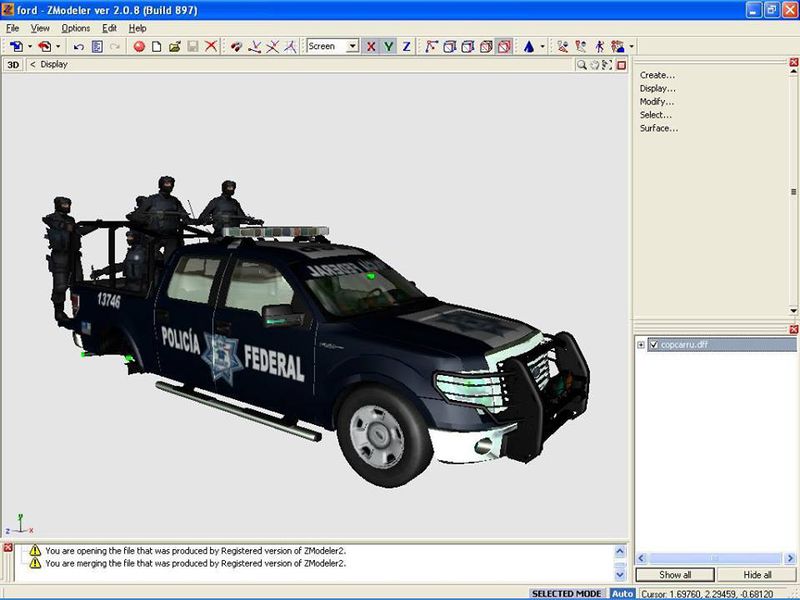Close the message log panel
This screenshot has width=800, height=600.
click(8, 547)
